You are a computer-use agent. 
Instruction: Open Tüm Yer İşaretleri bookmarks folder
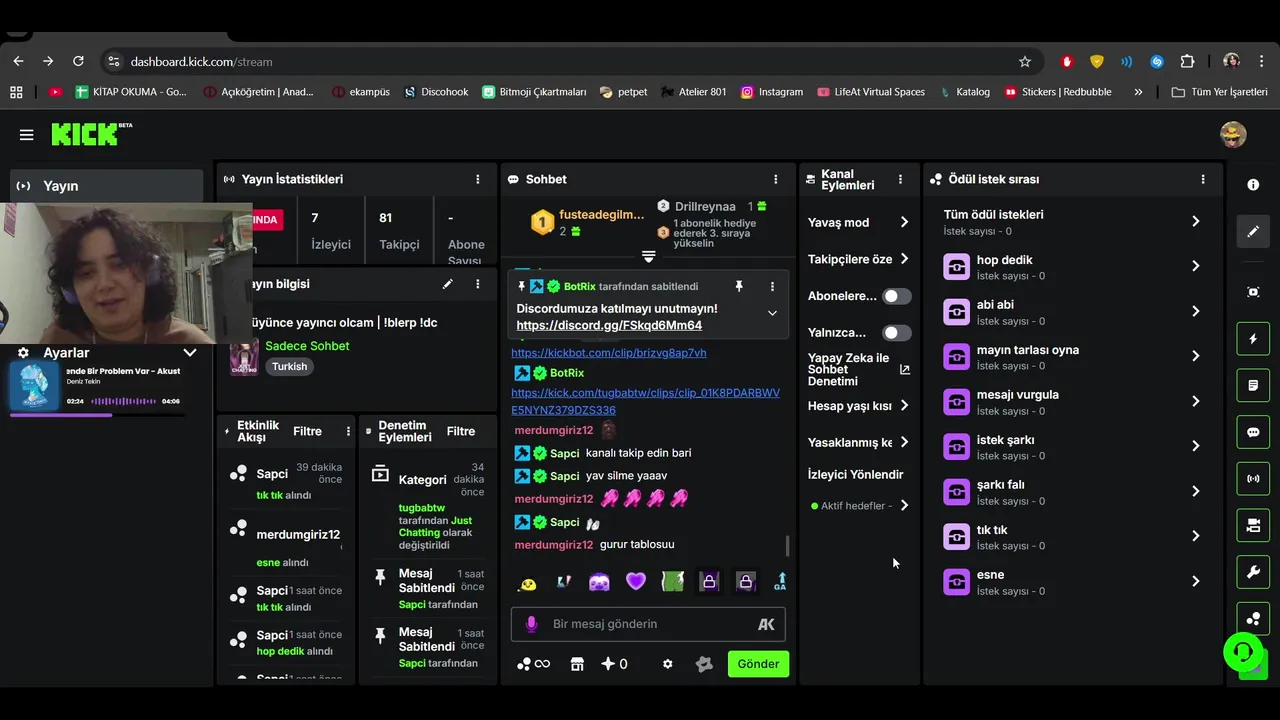pyautogui.click(x=1219, y=92)
